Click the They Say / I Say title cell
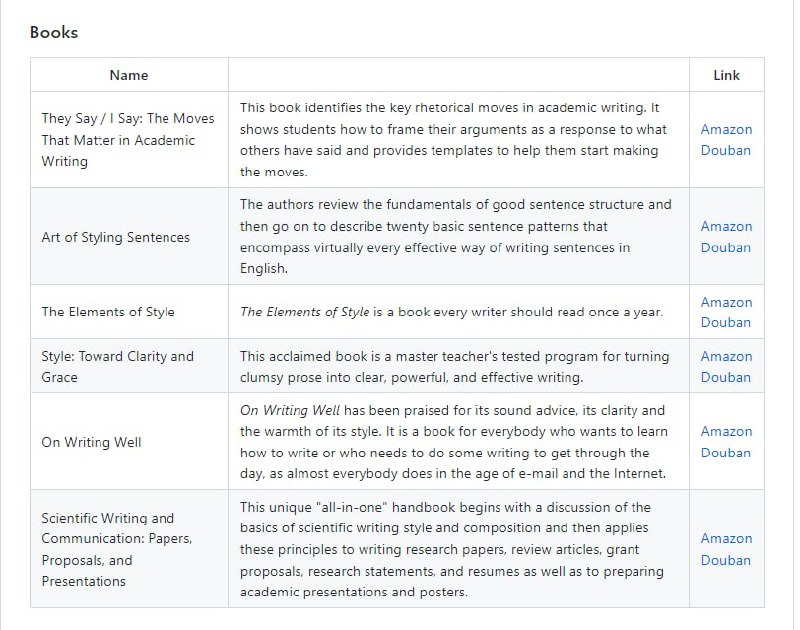The height and width of the screenshot is (630, 800). 127,140
